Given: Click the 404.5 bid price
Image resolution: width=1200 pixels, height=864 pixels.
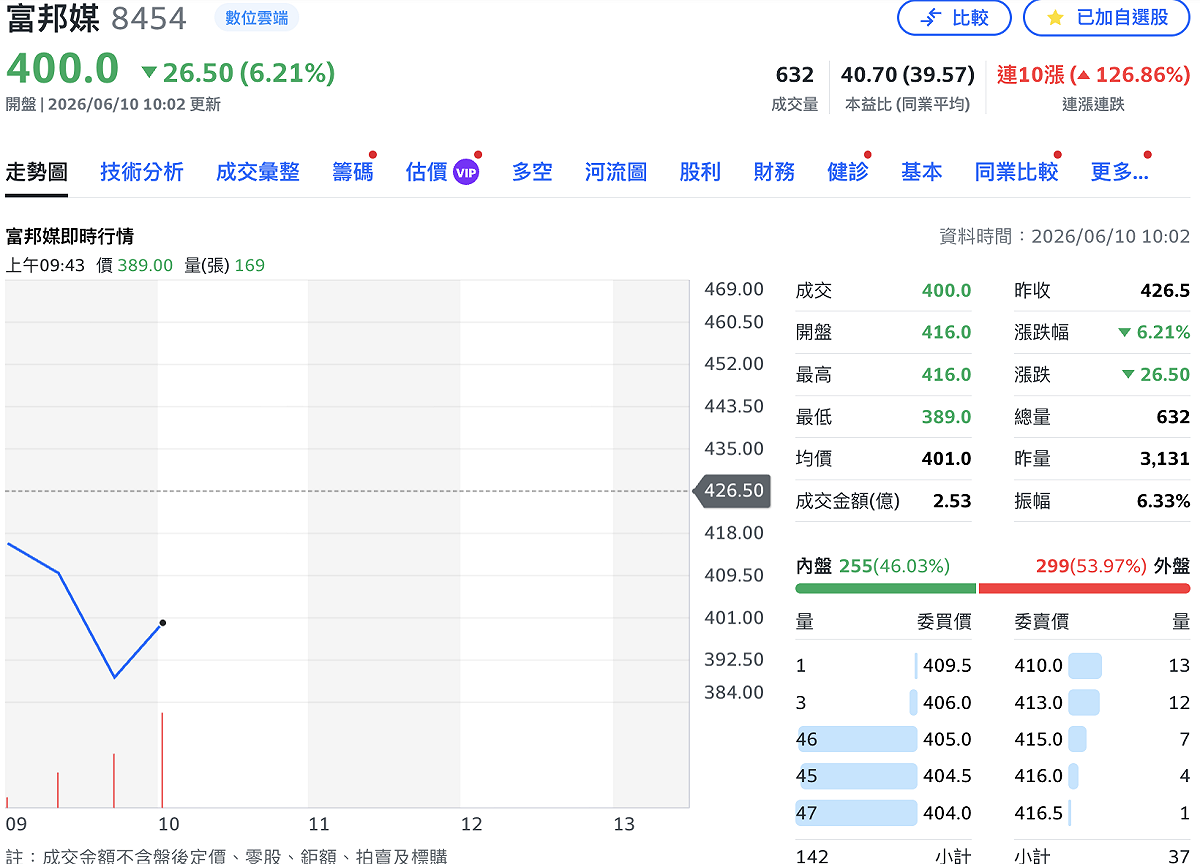Looking at the screenshot, I should pos(947,776).
